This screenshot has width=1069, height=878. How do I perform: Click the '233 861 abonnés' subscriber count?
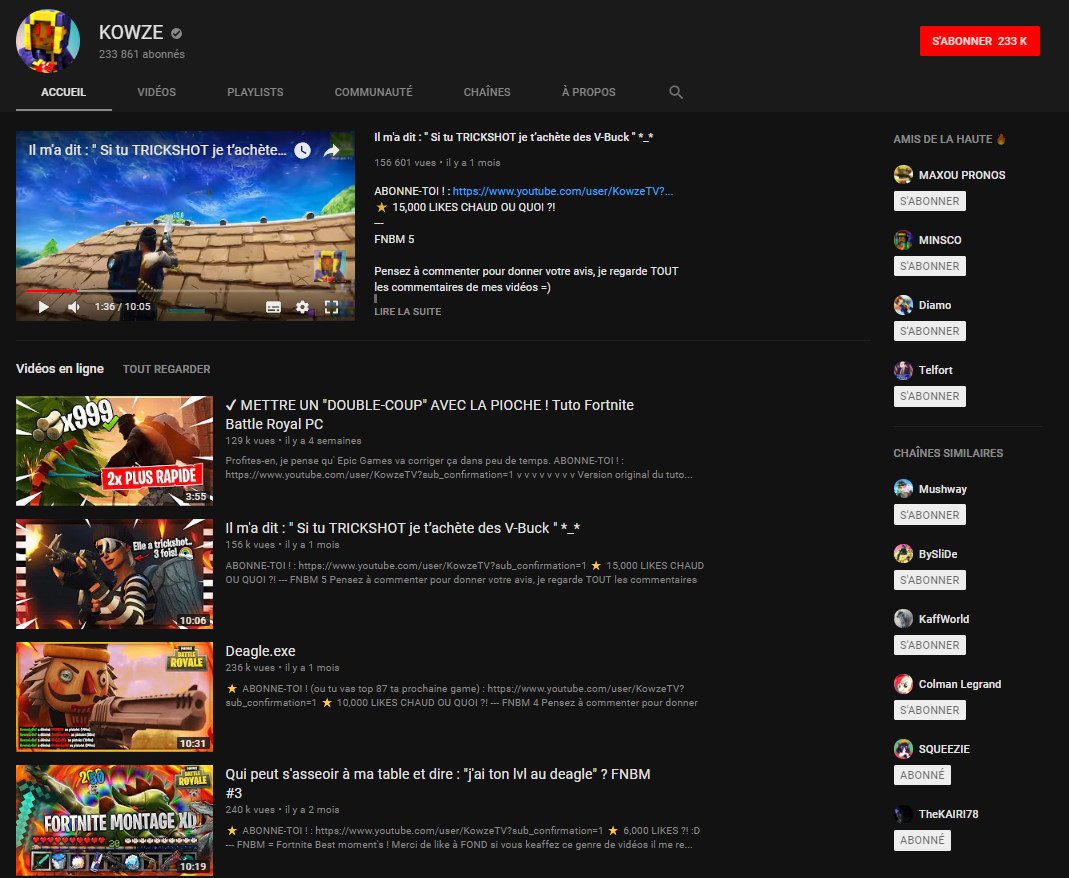(142, 54)
